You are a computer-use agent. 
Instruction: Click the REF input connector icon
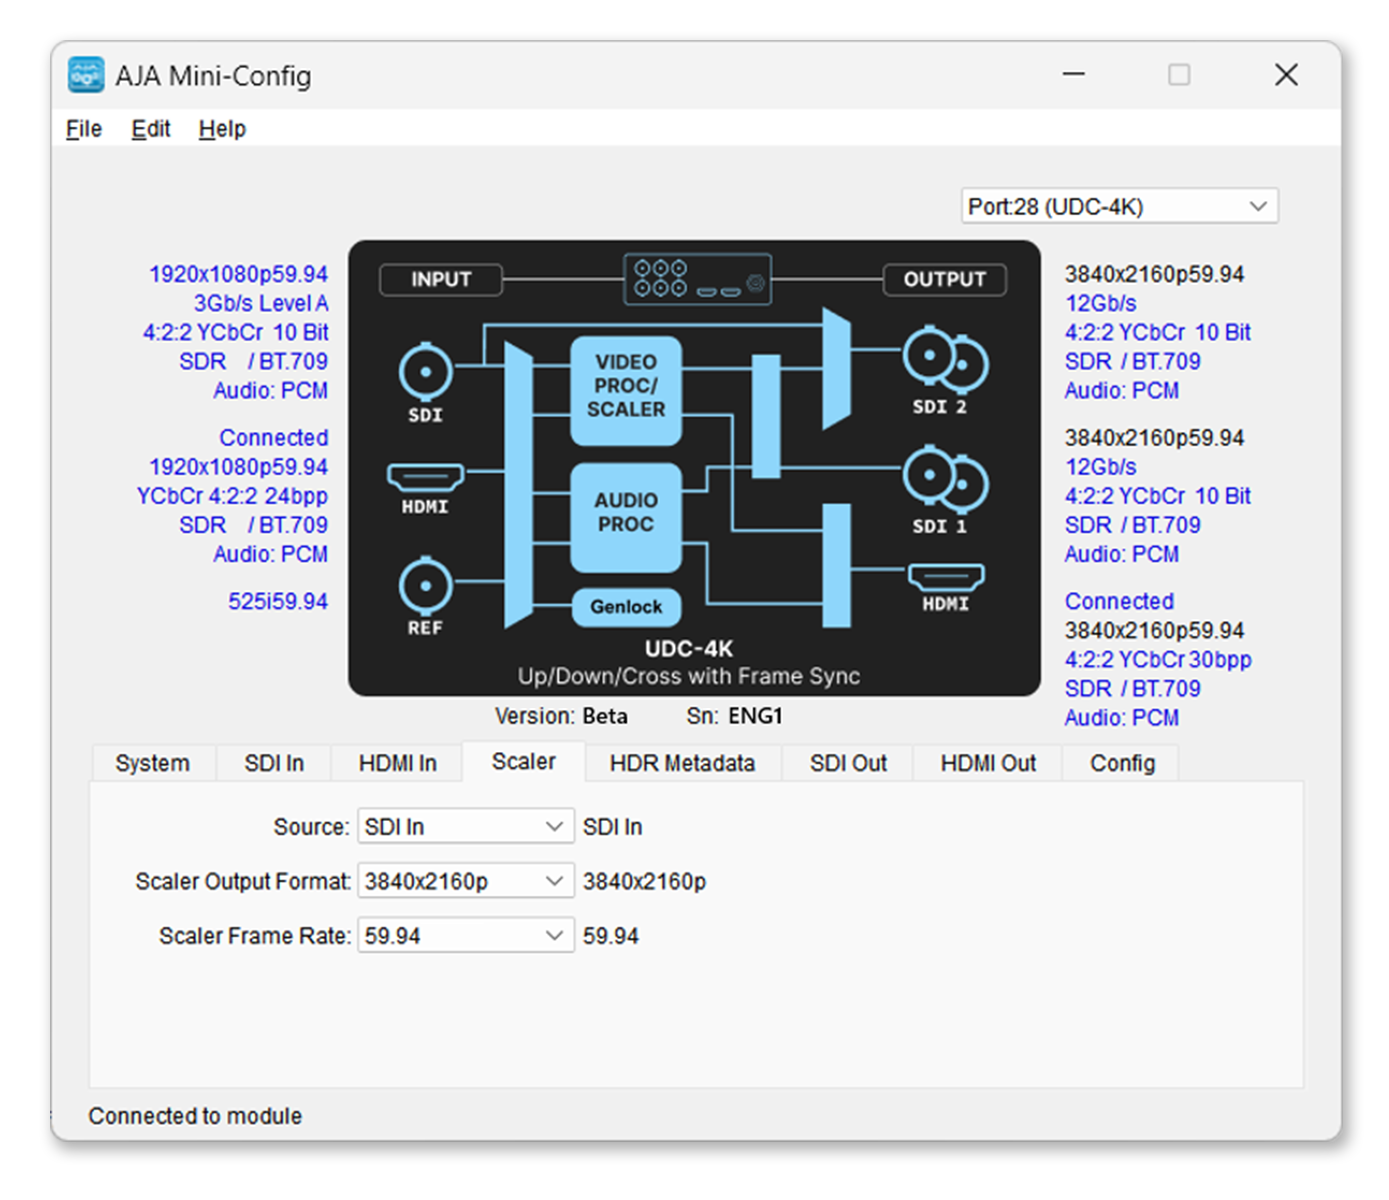click(425, 585)
